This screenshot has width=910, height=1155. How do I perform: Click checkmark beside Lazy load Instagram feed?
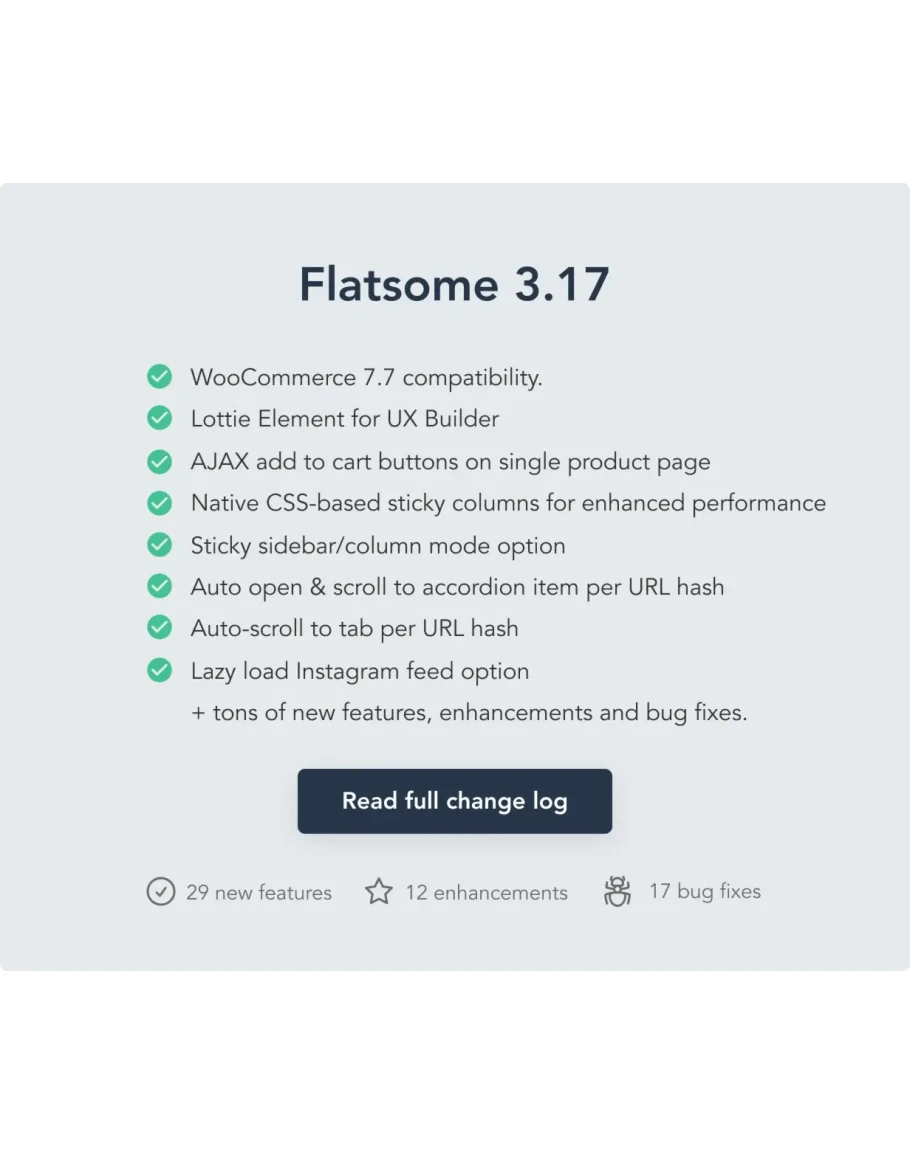click(159, 670)
